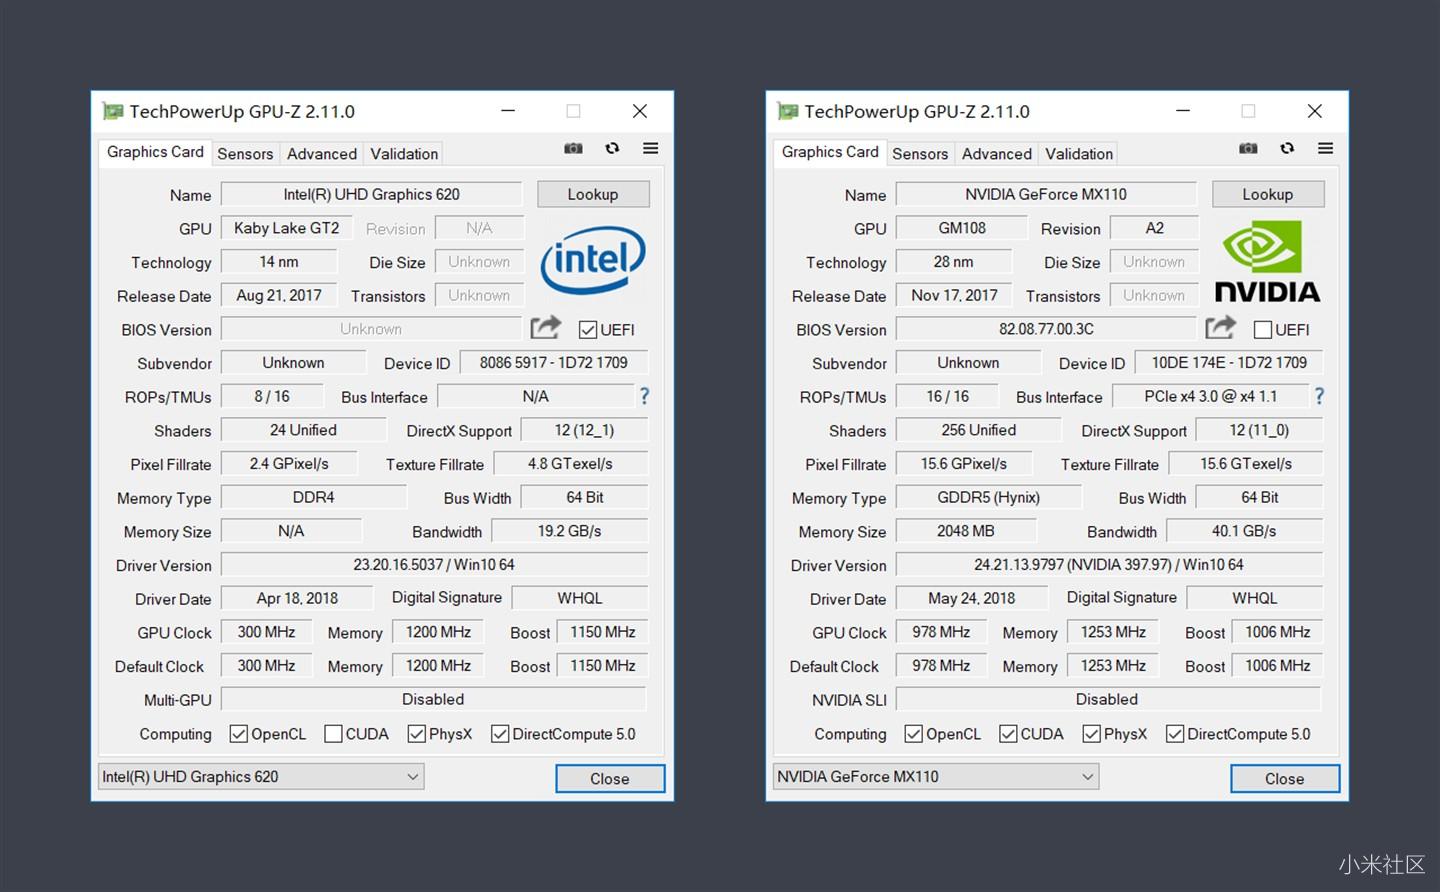Image resolution: width=1440 pixels, height=892 pixels.
Task: Click the BIOS Version field 82.08.77.00.3C
Action: point(1046,329)
